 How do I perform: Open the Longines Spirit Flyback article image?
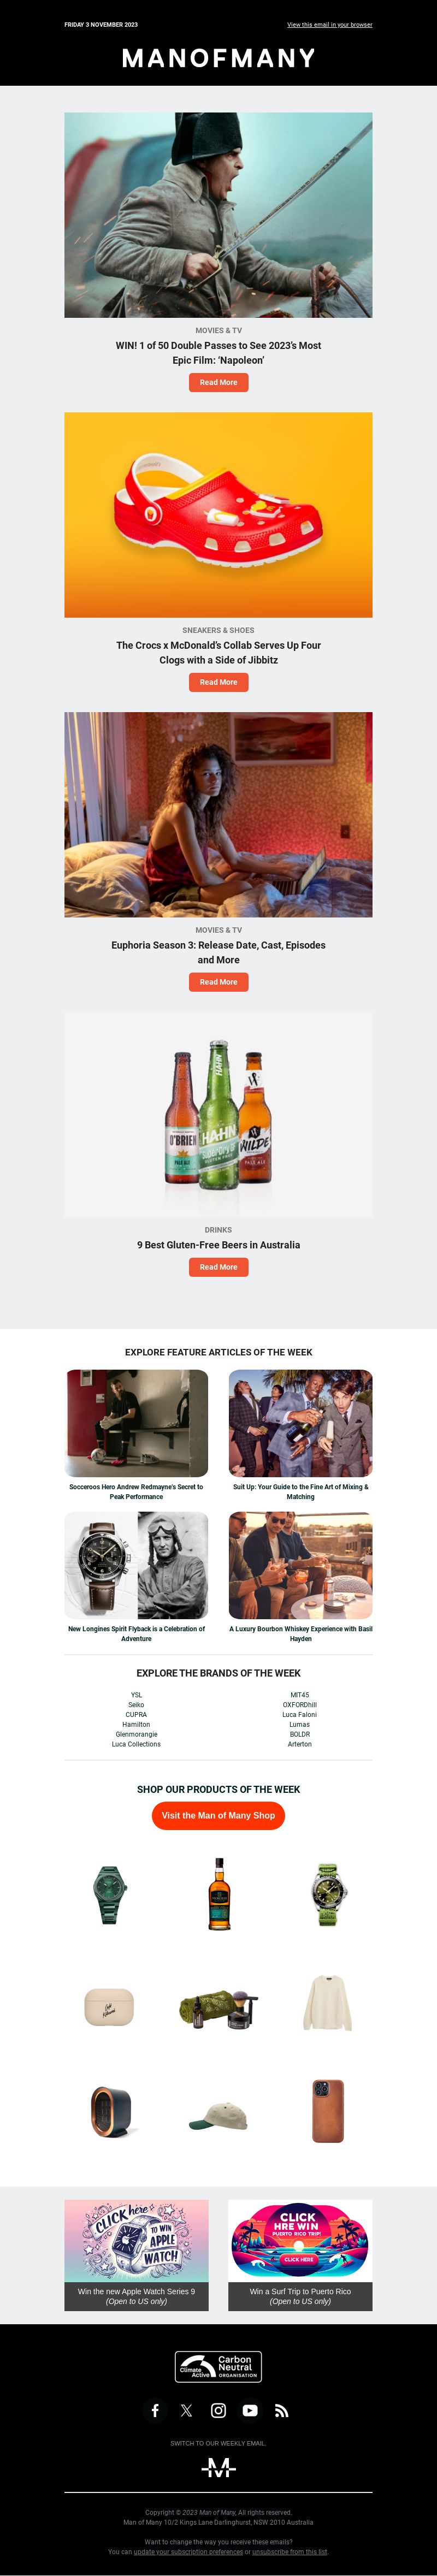136,1565
